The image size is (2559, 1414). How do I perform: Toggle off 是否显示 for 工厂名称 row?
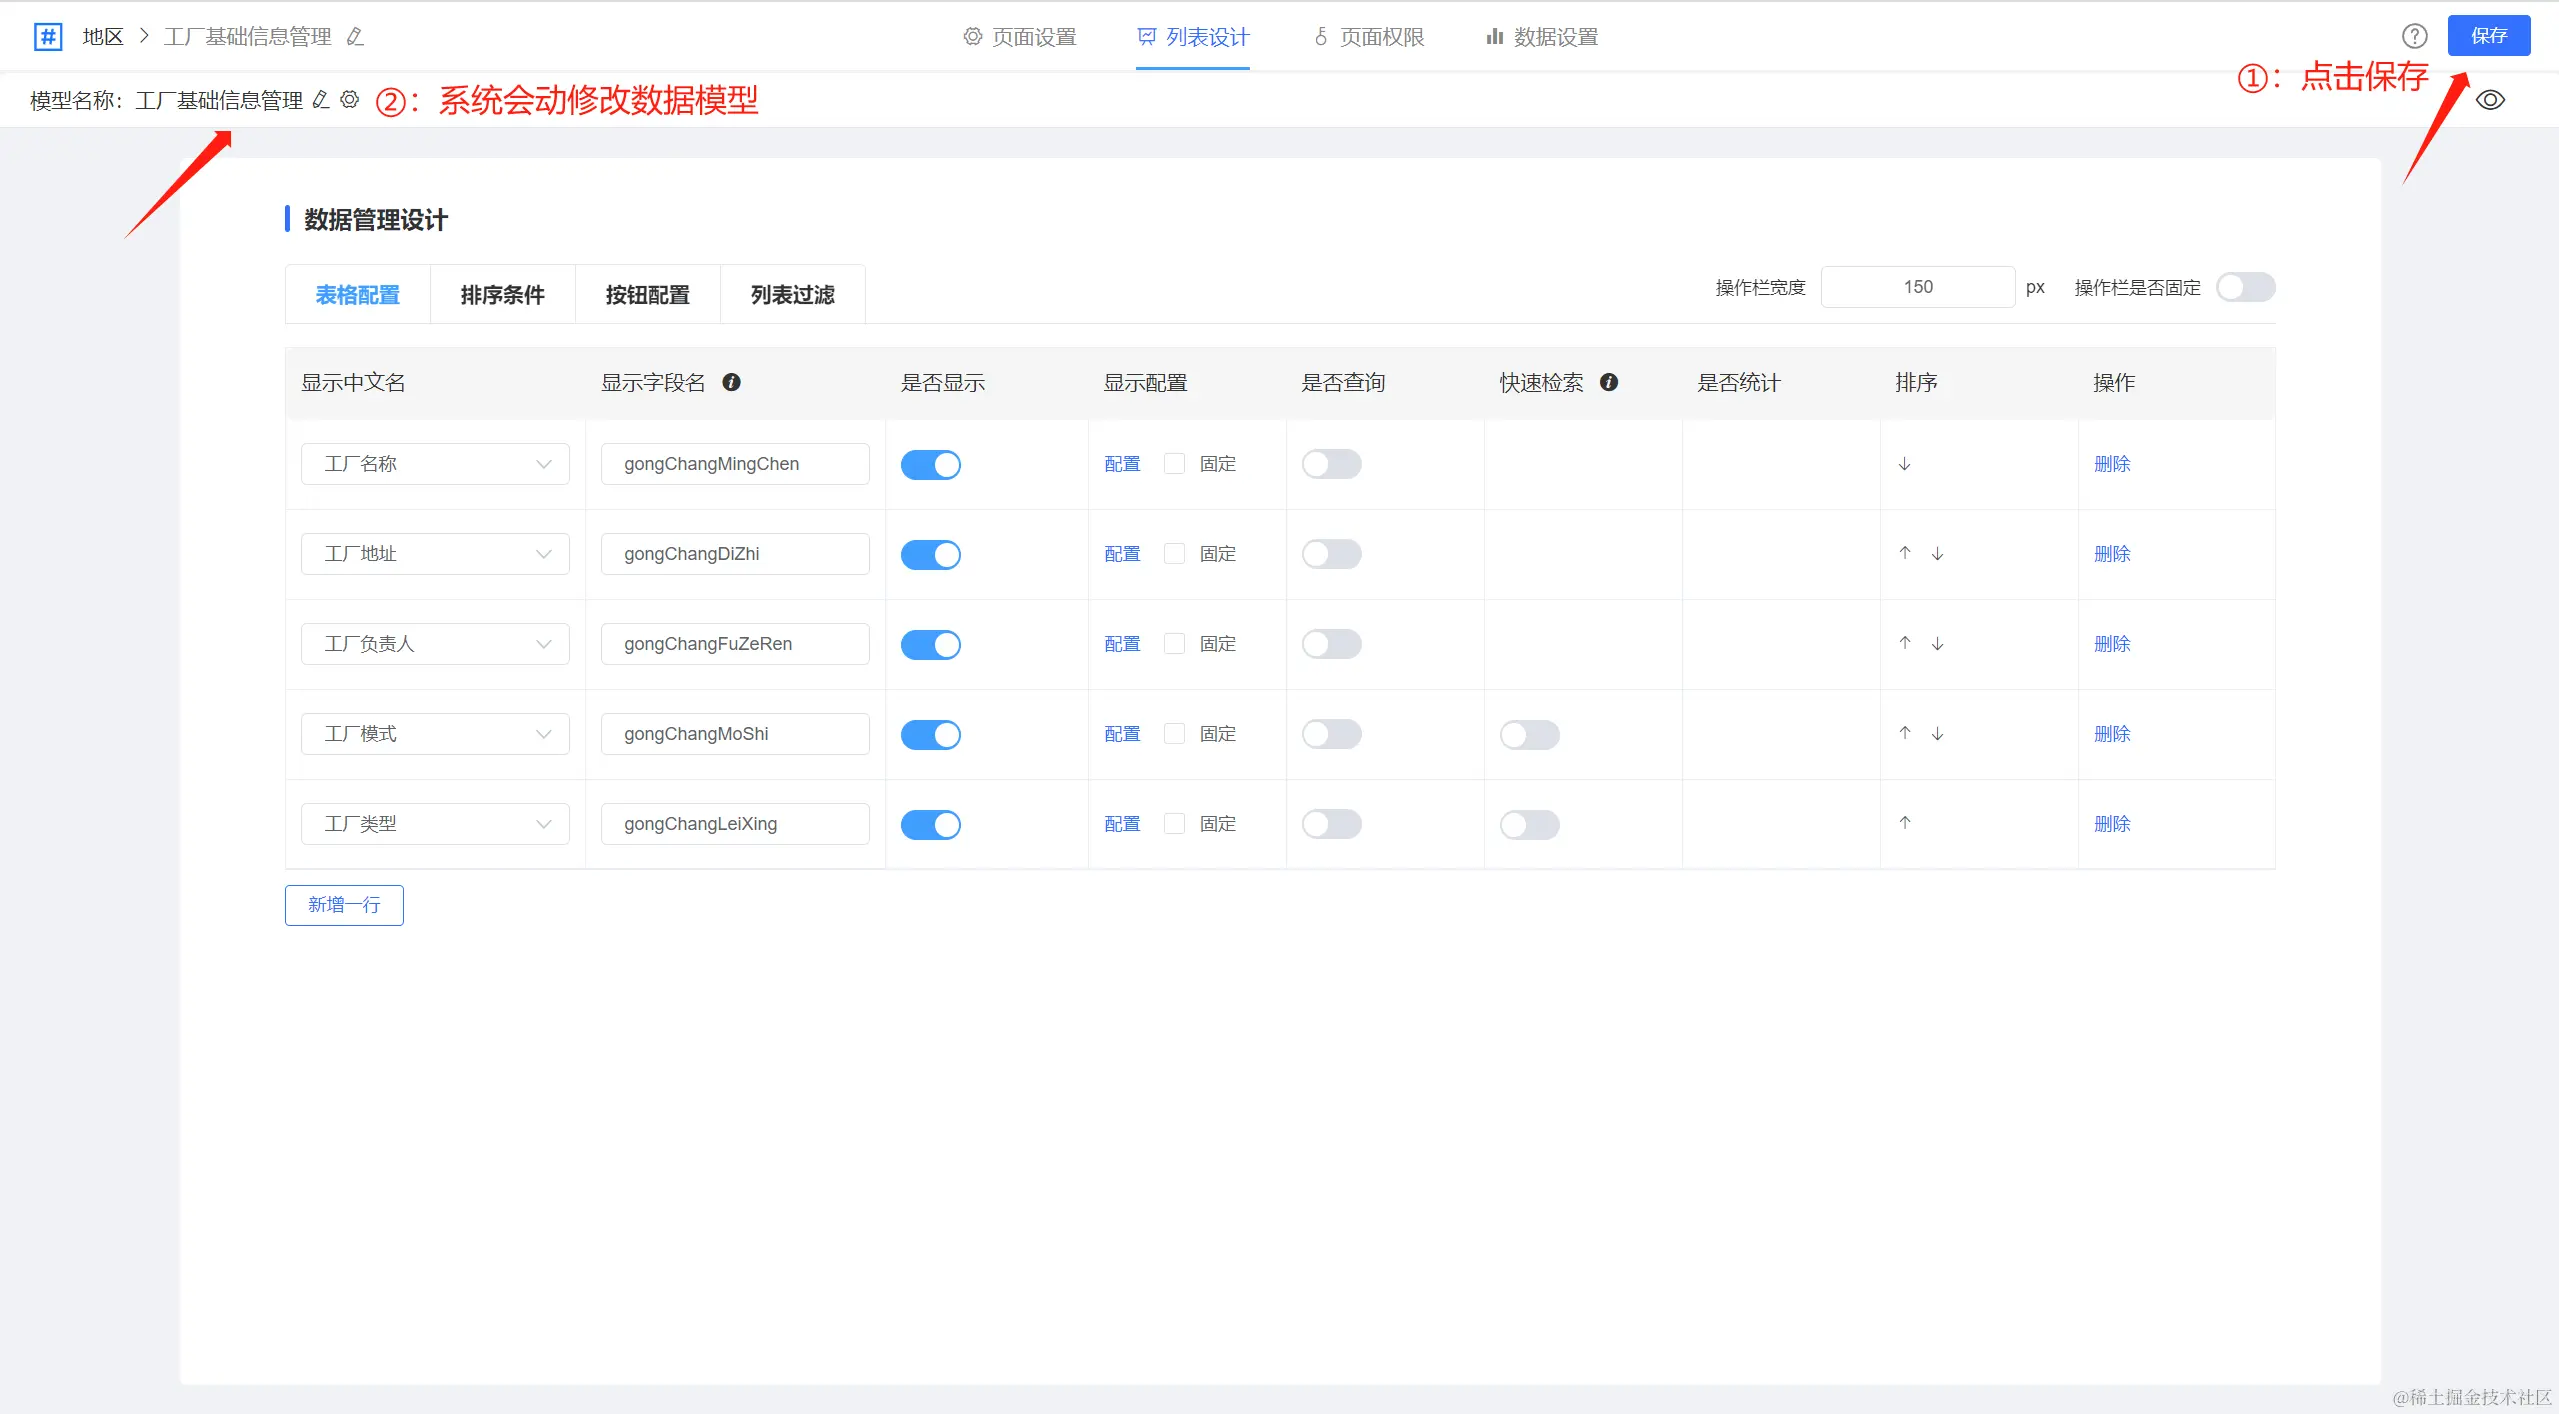pyautogui.click(x=930, y=465)
